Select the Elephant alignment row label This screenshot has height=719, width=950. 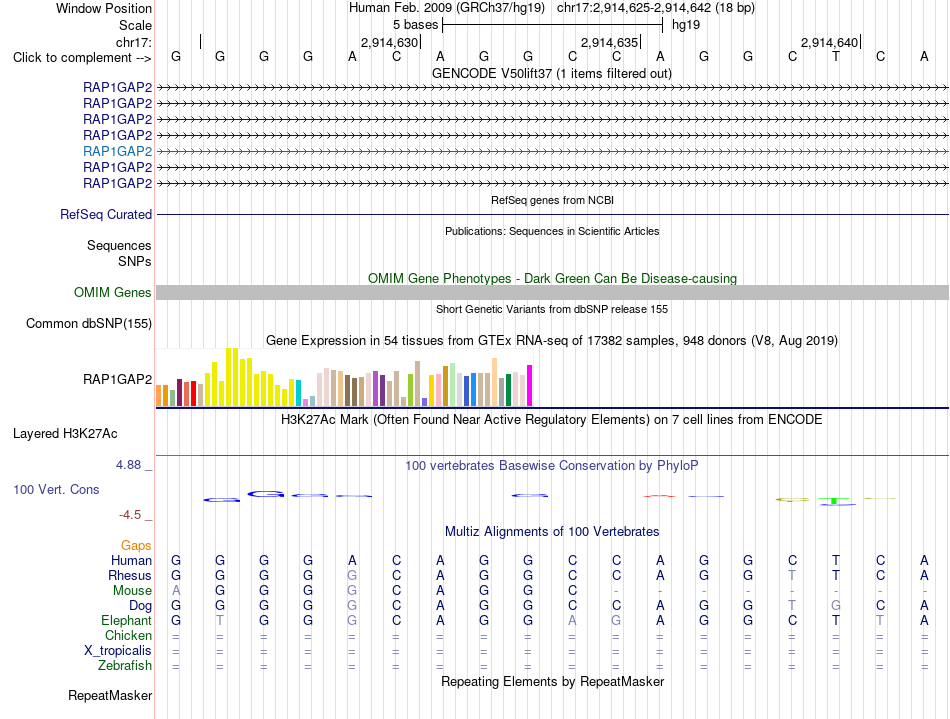tap(127, 621)
